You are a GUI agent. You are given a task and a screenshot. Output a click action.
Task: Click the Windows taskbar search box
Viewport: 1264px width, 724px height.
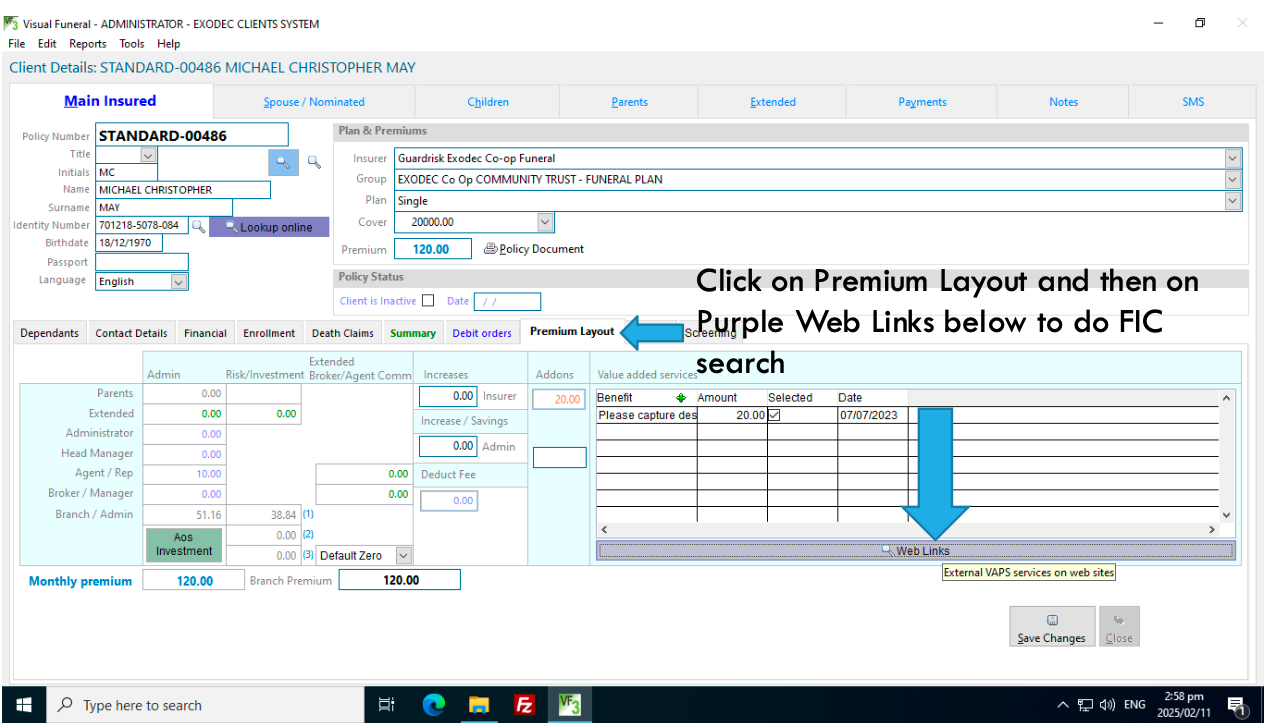click(206, 705)
